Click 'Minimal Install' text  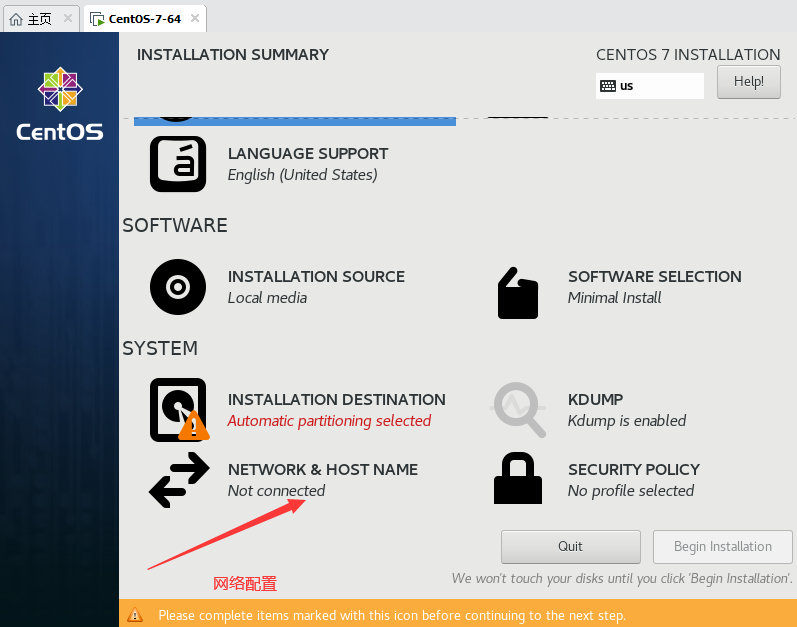615,298
